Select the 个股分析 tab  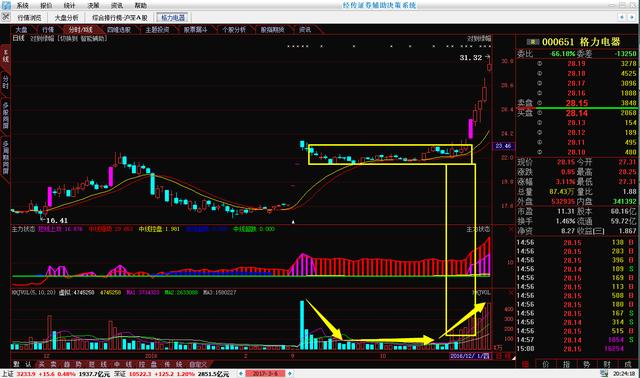[x=234, y=30]
